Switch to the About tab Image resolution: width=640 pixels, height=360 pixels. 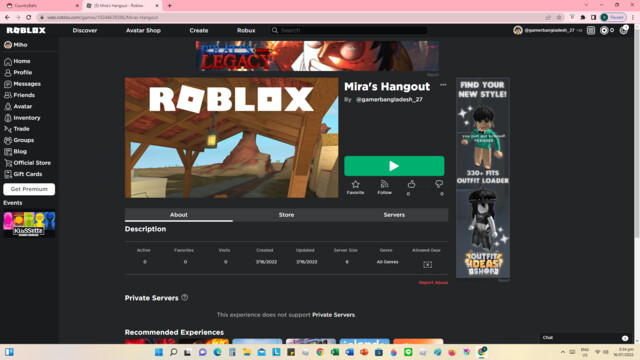click(x=179, y=215)
